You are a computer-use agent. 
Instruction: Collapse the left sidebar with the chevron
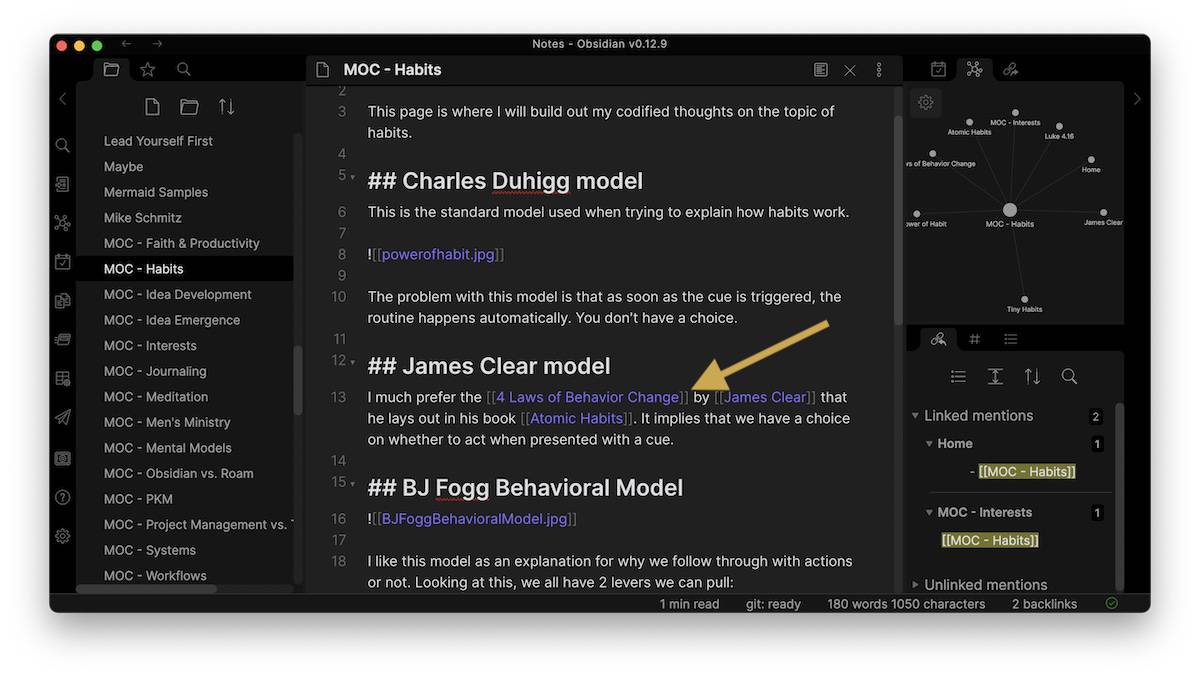(63, 99)
